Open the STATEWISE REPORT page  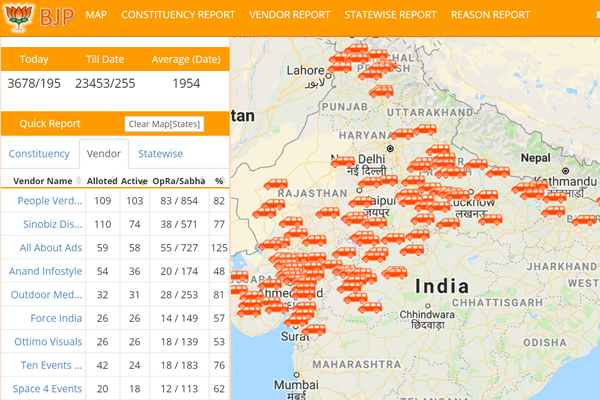point(390,15)
